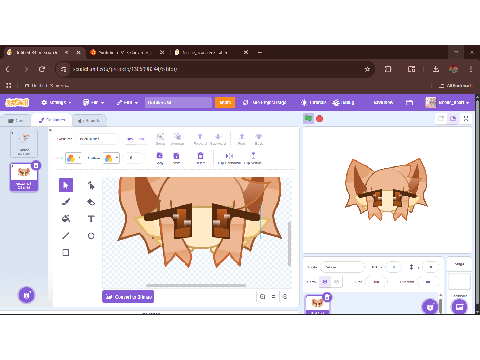Screen dimensions: 480x360
Task: Reset paint canvas zoom
Action: click(273, 296)
